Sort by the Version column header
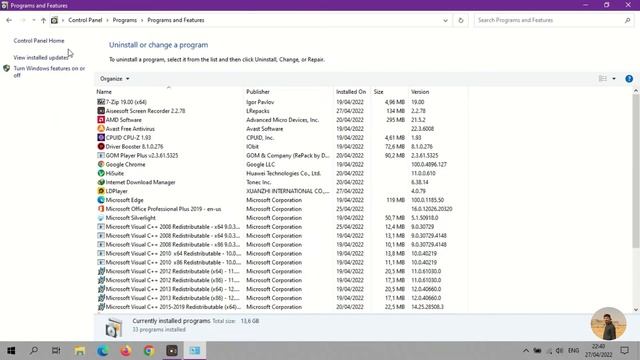Viewport: 640px width, 360px height. pyautogui.click(x=420, y=92)
